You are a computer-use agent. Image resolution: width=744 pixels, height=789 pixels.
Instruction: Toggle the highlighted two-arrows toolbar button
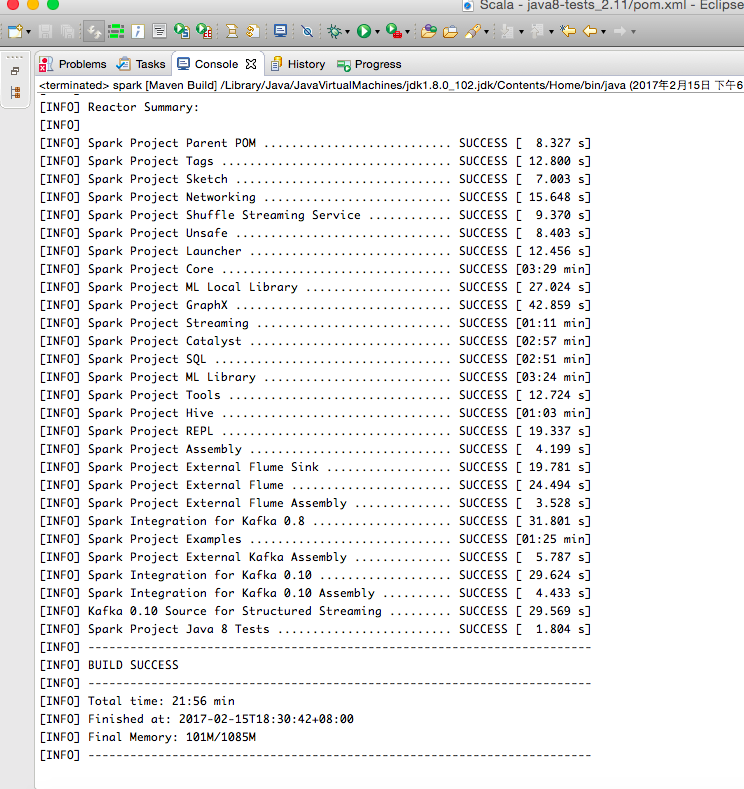[94, 32]
